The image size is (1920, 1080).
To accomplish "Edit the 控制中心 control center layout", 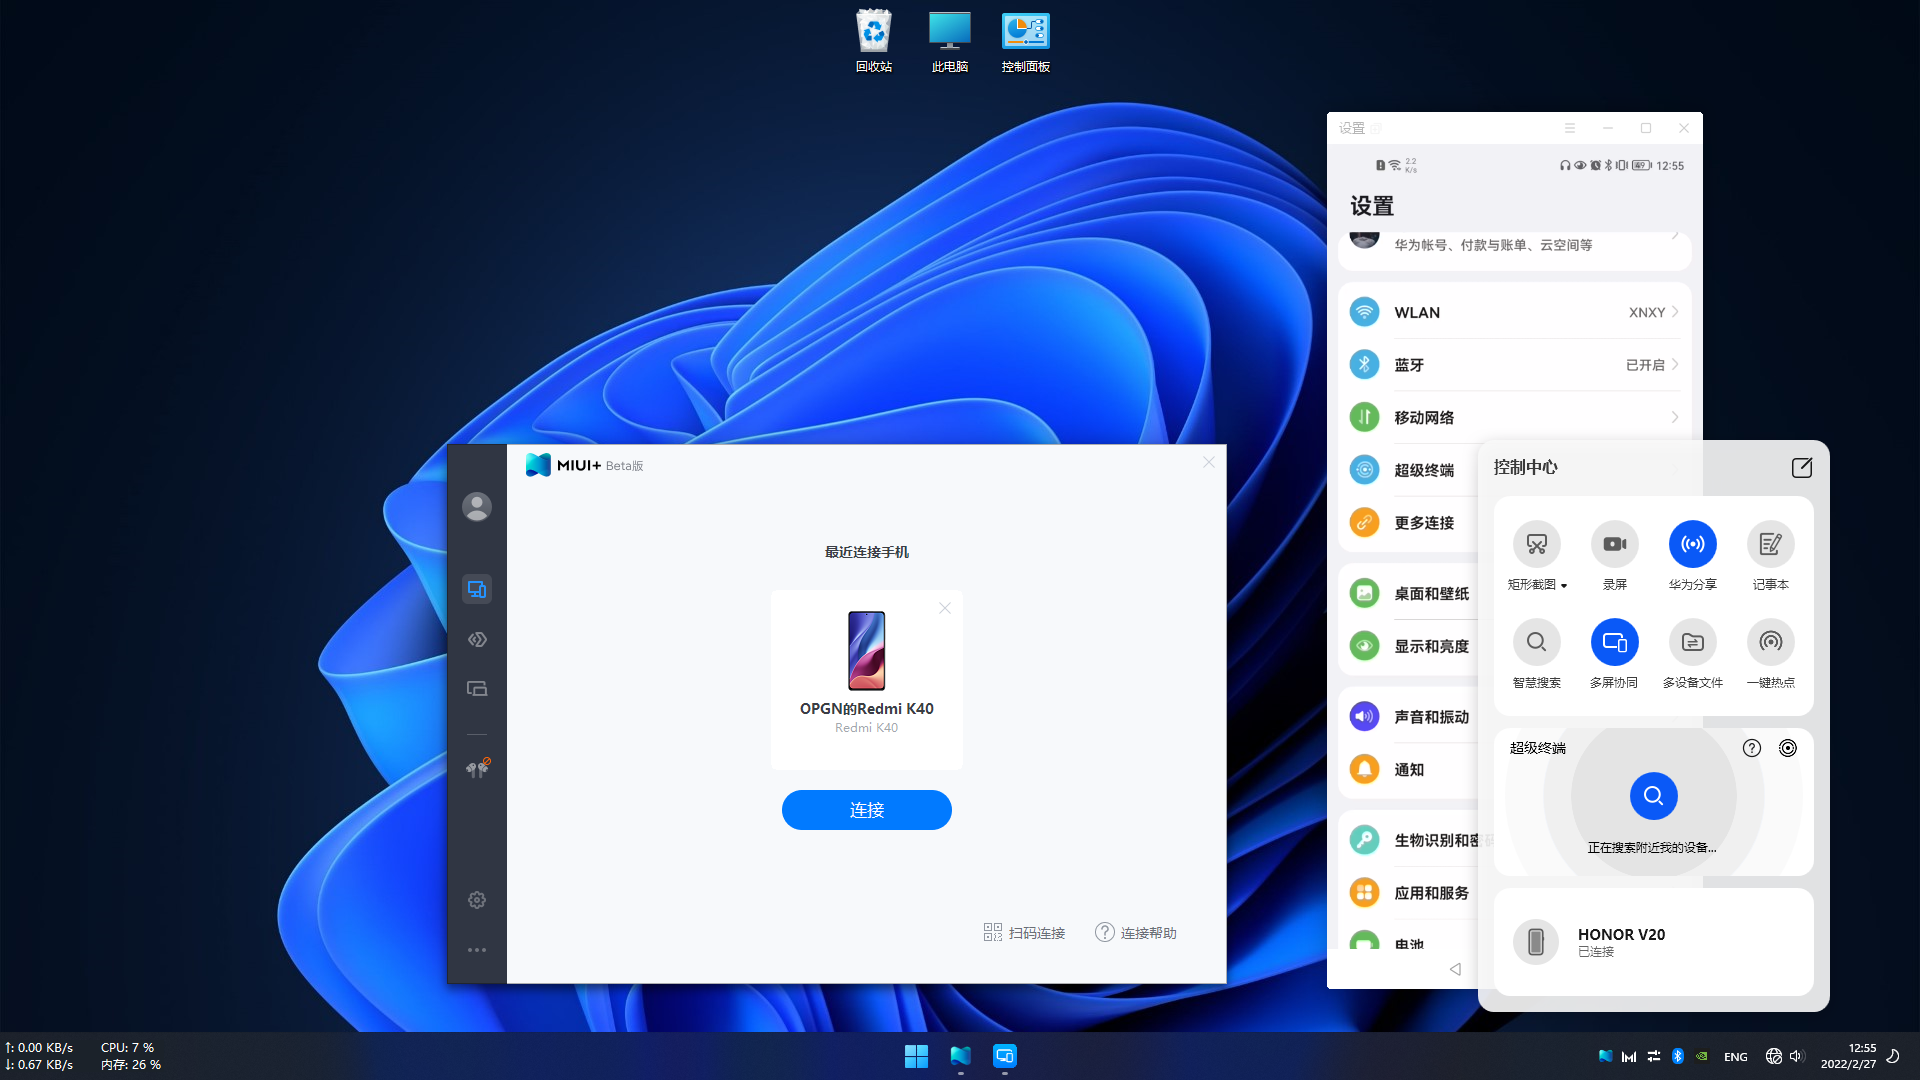I will [x=1802, y=467].
